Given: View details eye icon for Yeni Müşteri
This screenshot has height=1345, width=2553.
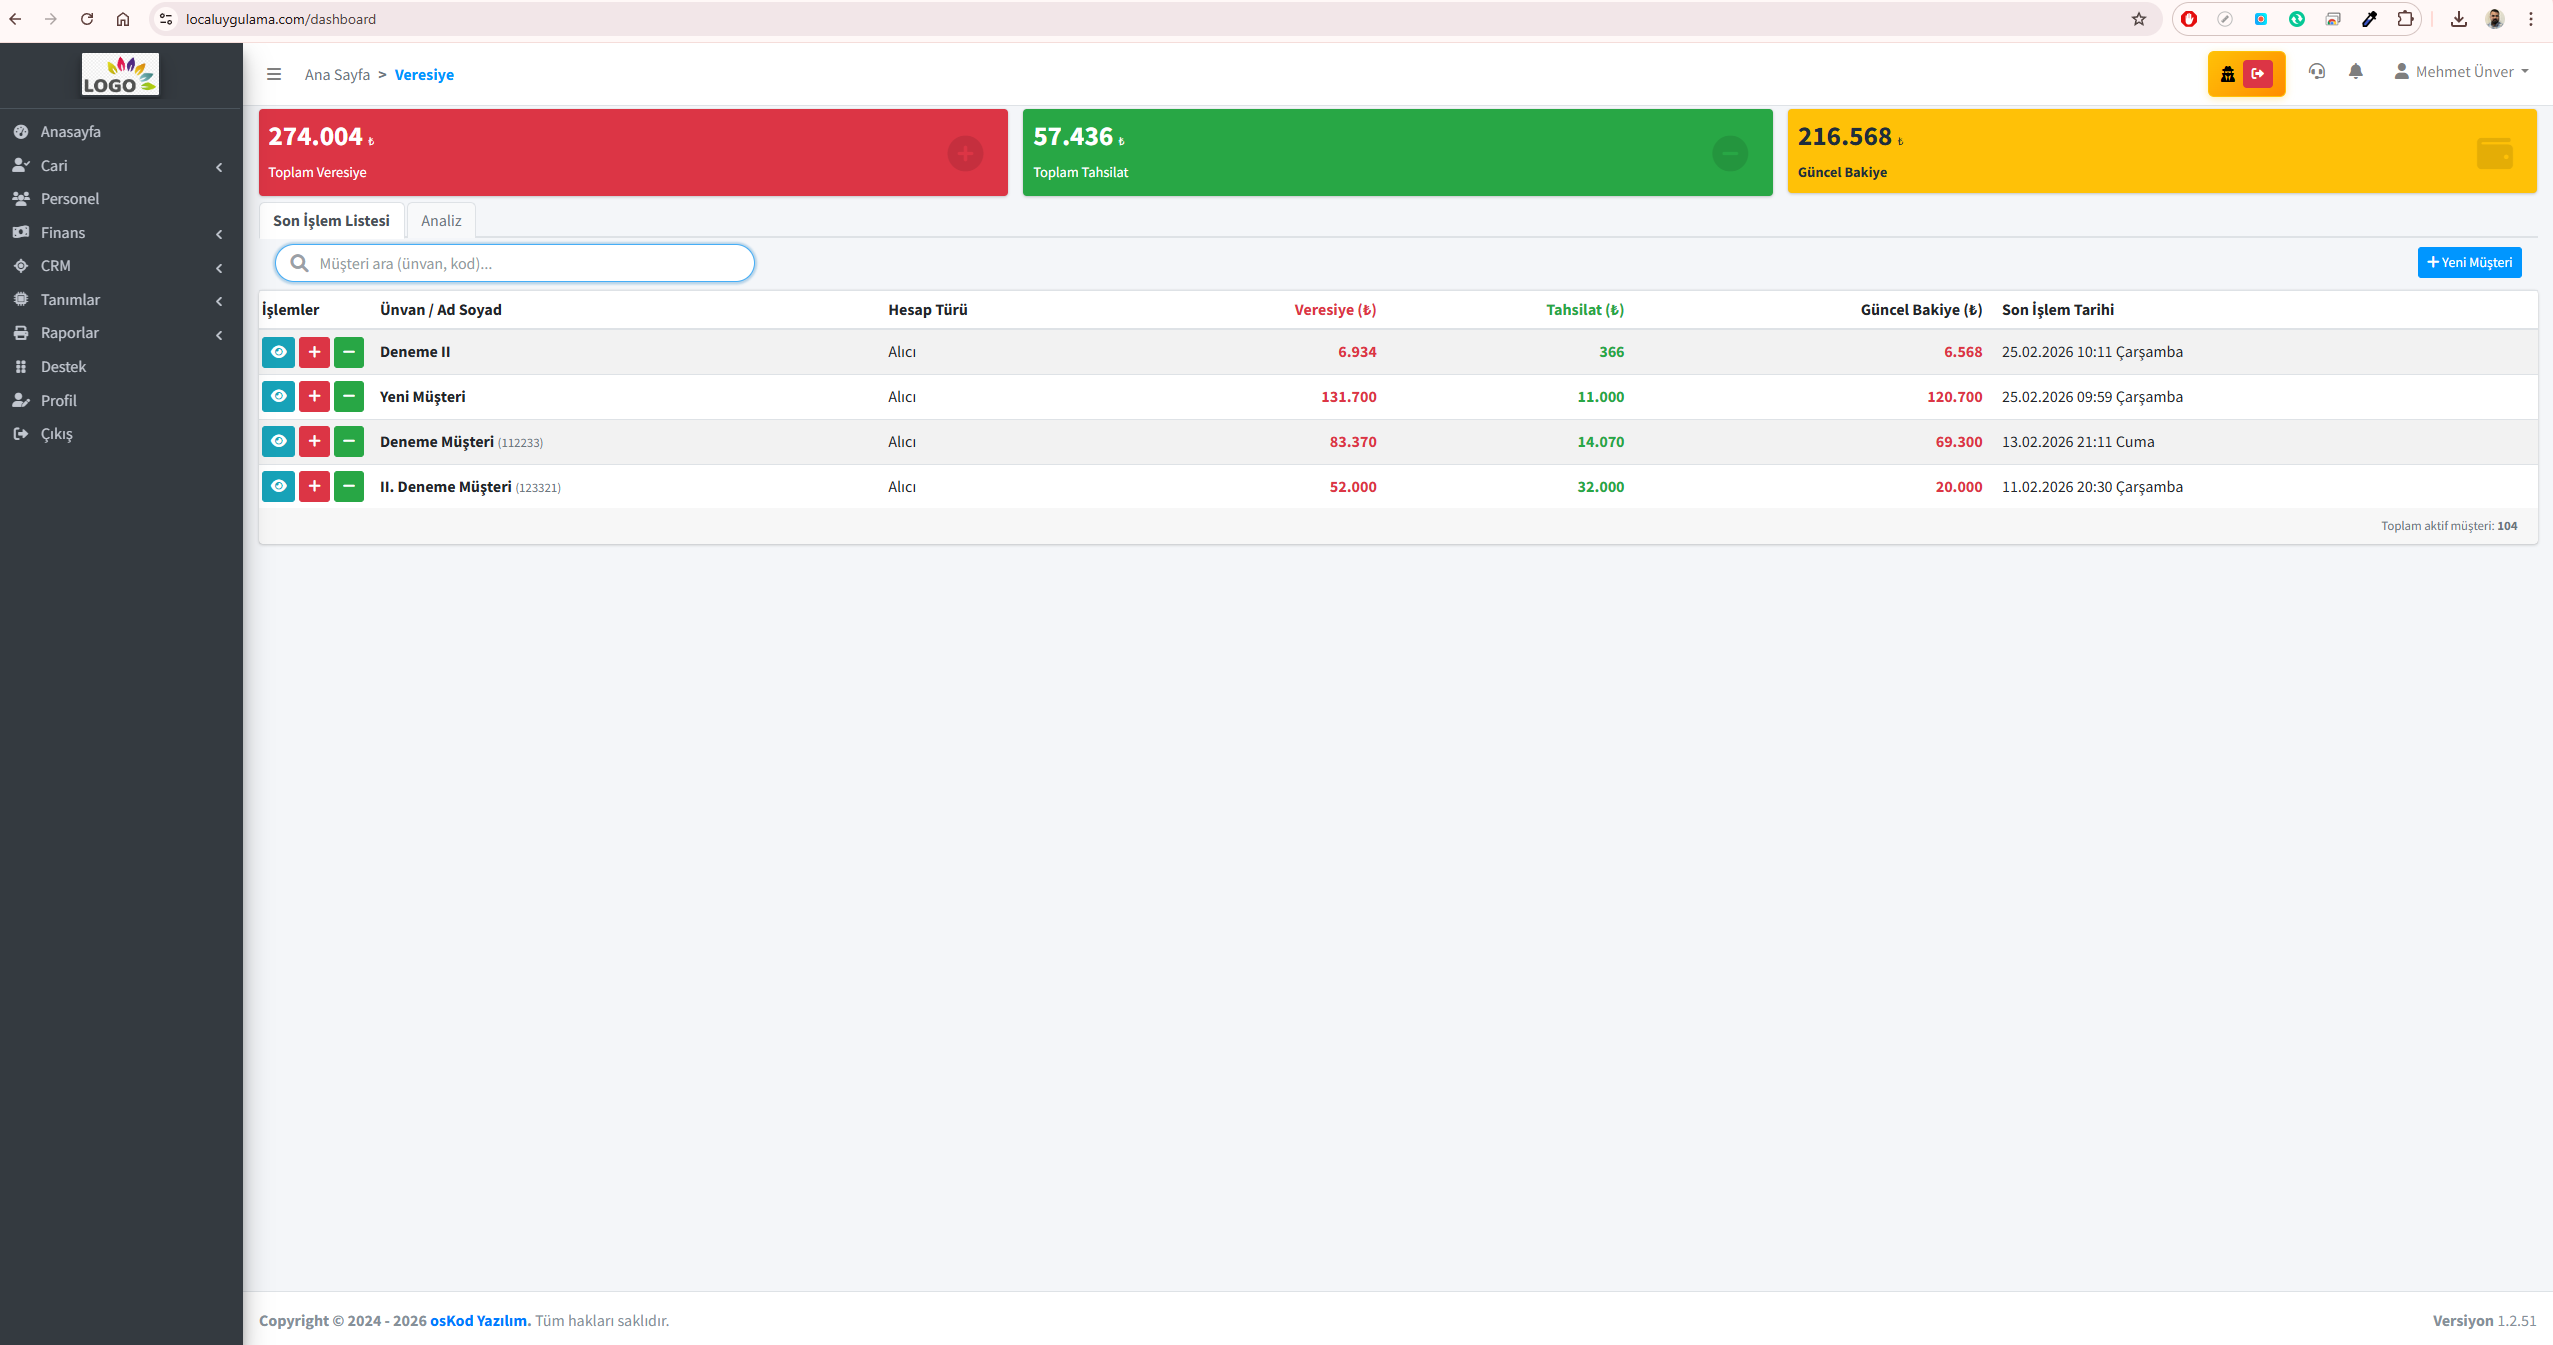Looking at the screenshot, I should tap(278, 397).
